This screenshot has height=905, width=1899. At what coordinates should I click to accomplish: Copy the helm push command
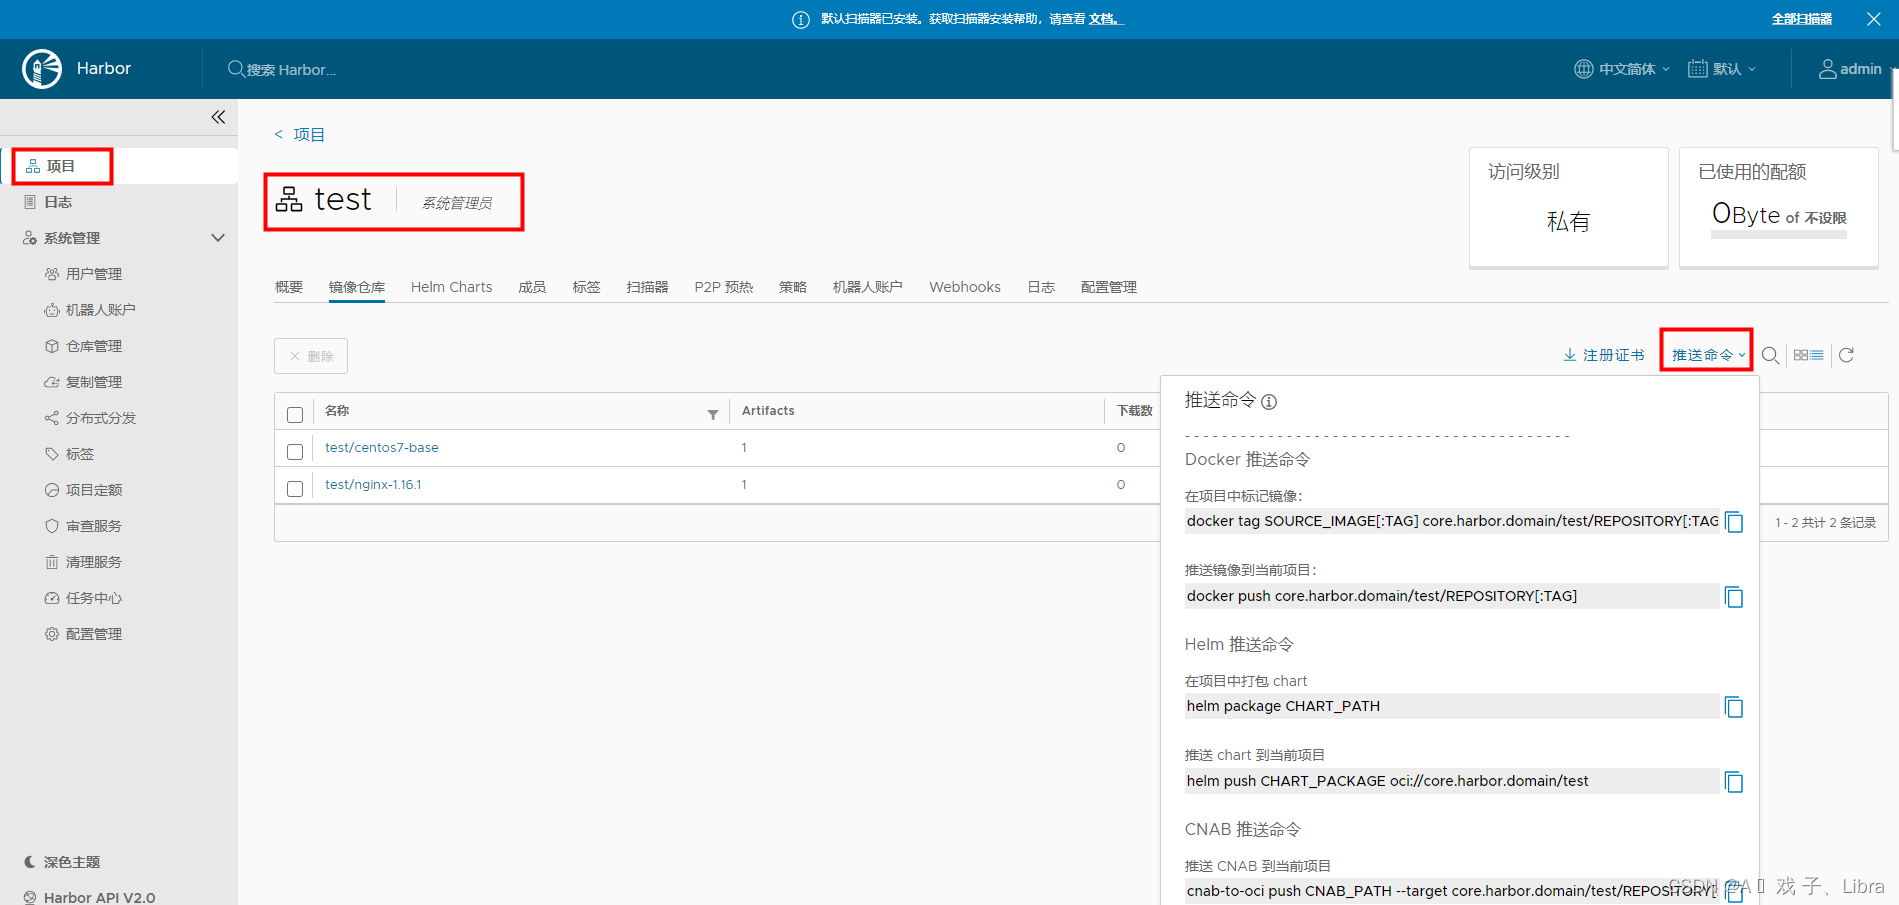(1734, 782)
